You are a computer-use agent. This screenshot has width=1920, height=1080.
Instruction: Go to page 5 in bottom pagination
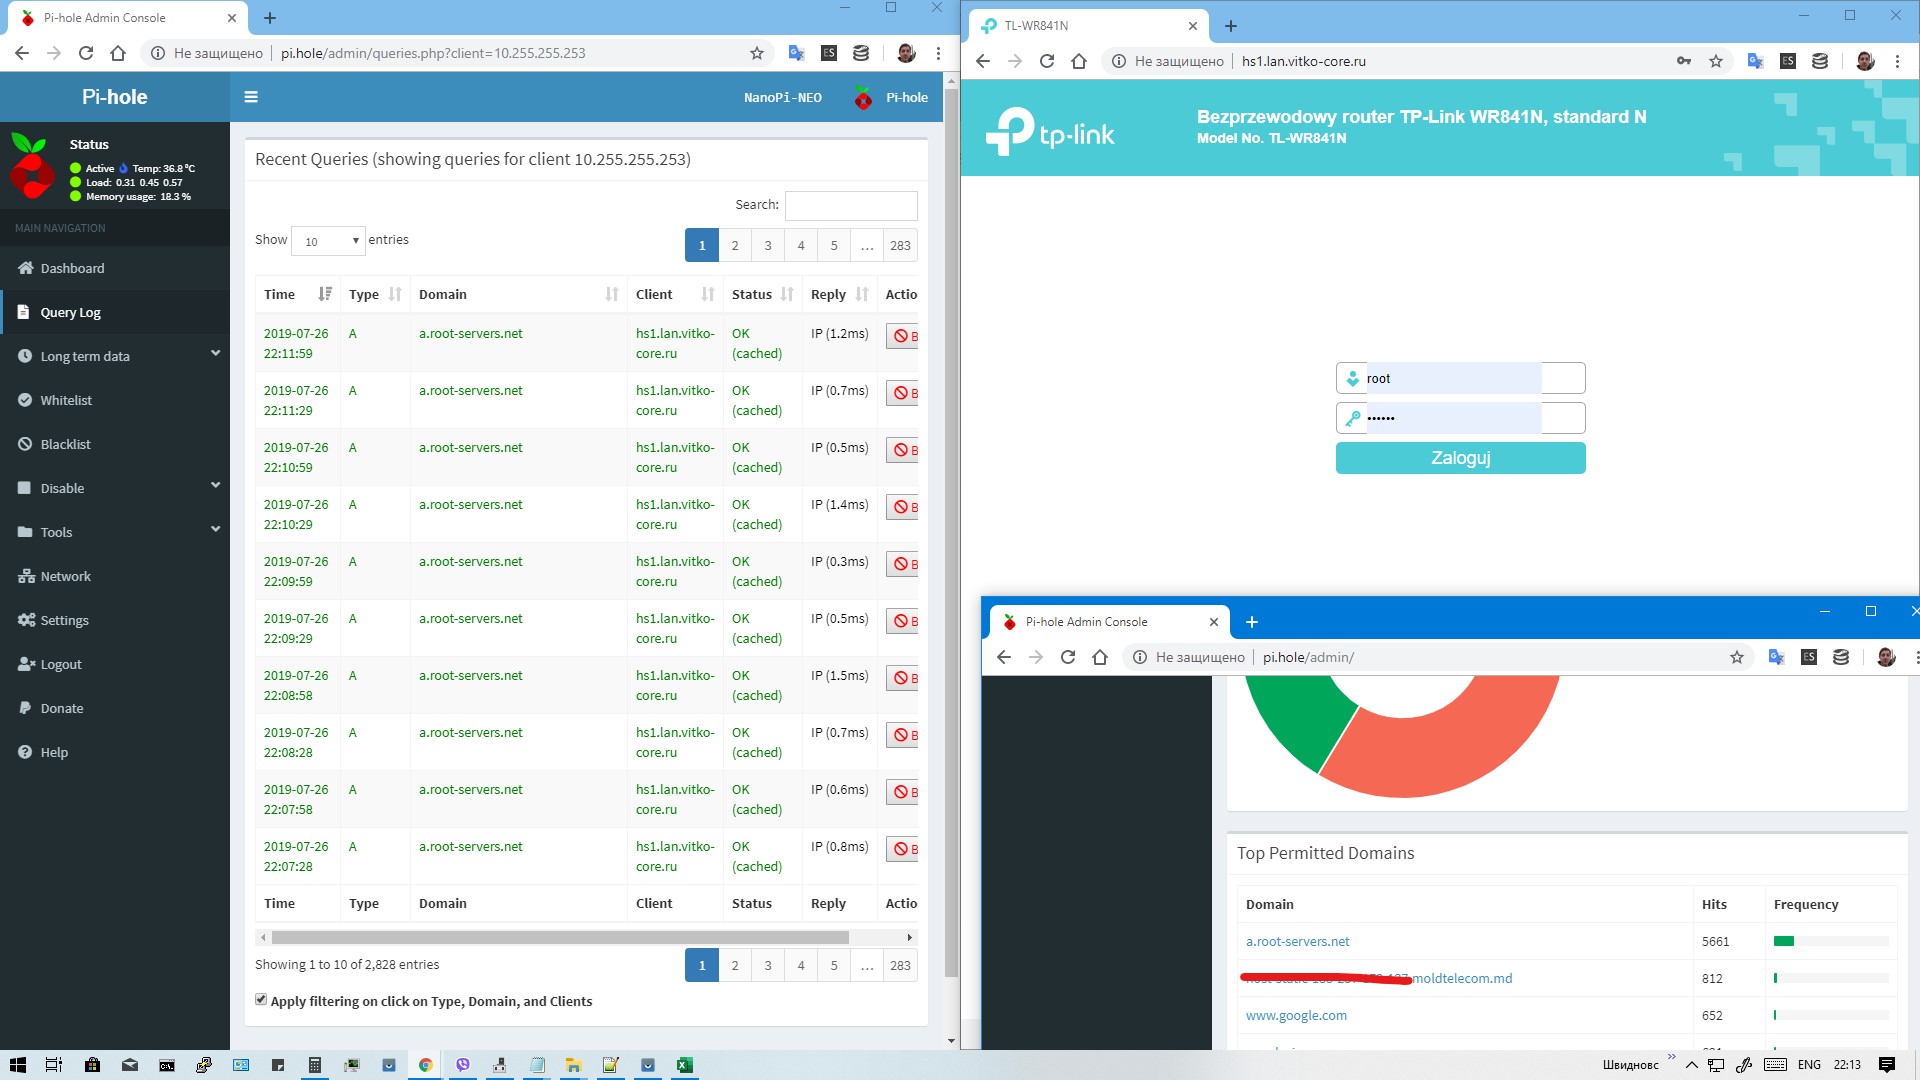click(834, 965)
